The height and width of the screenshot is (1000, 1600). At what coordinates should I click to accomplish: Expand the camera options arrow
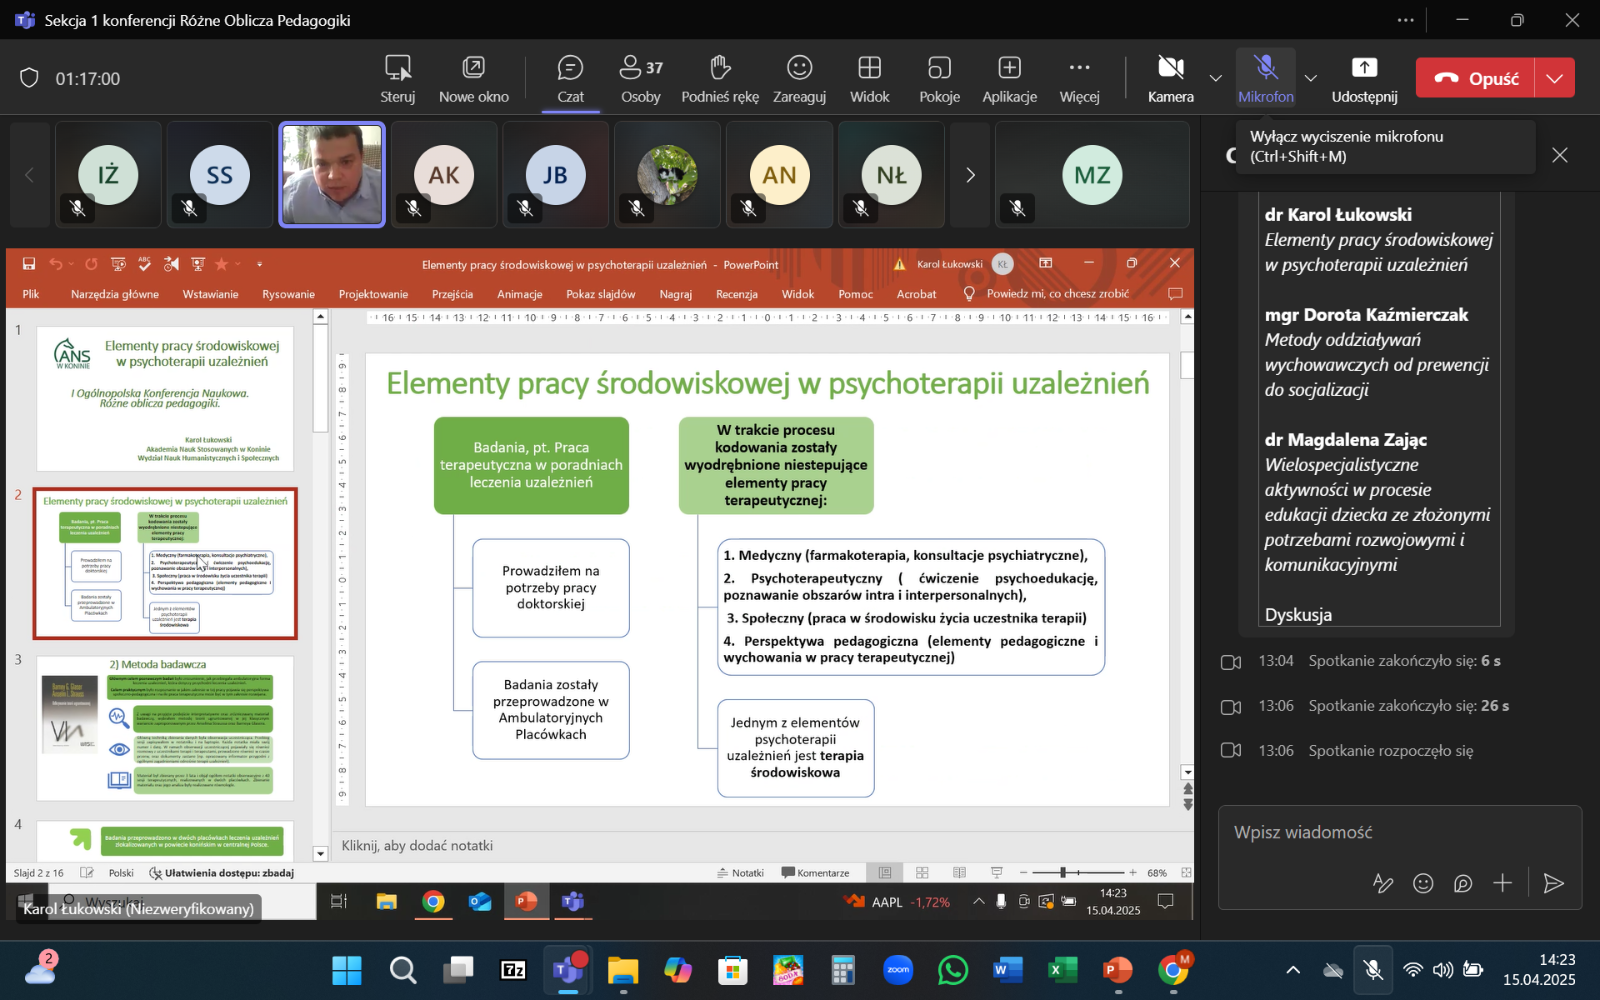(1216, 78)
